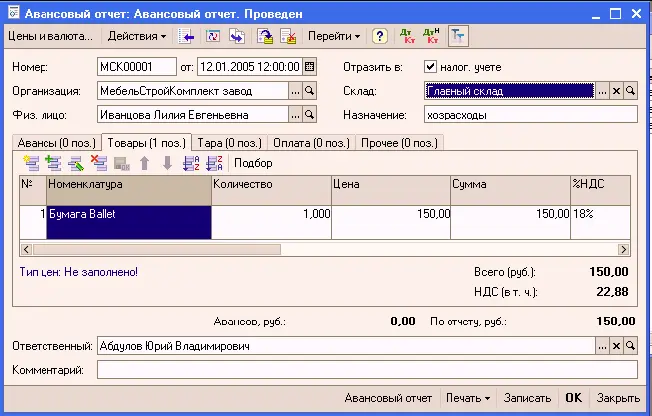Open Ответственный record with magnifier icon
The height and width of the screenshot is (416, 652).
(630, 346)
